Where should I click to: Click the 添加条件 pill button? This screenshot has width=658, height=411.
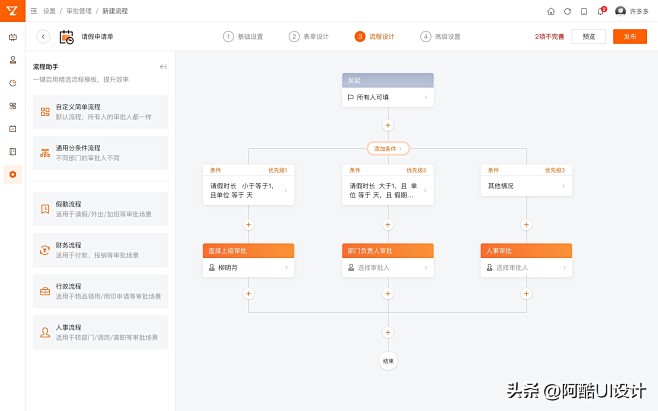[x=388, y=149]
